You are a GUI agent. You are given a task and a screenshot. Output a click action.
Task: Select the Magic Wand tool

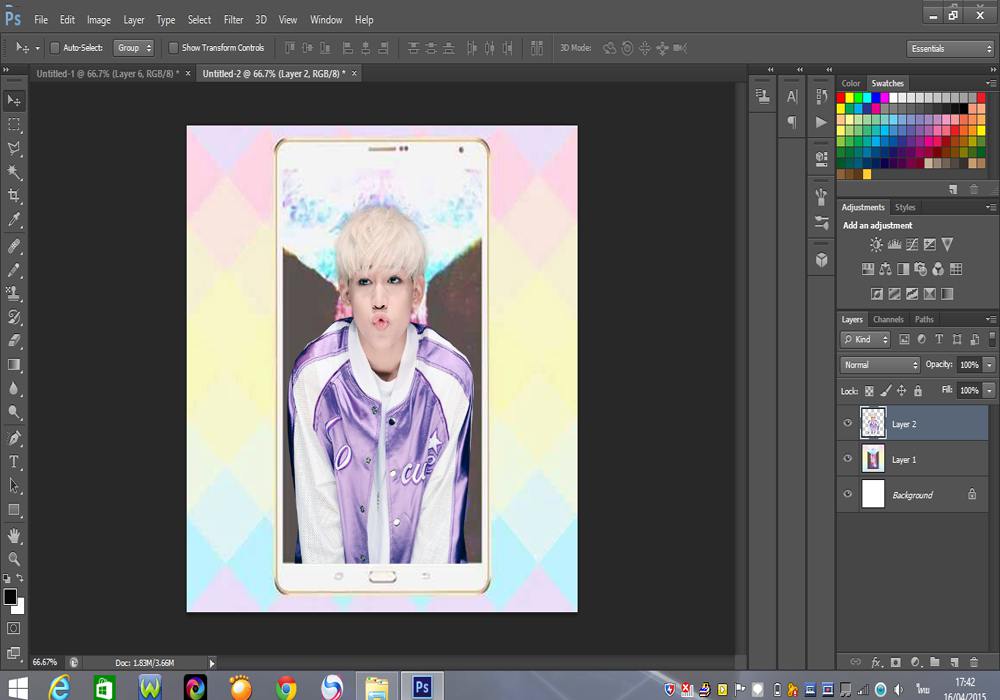point(14,172)
